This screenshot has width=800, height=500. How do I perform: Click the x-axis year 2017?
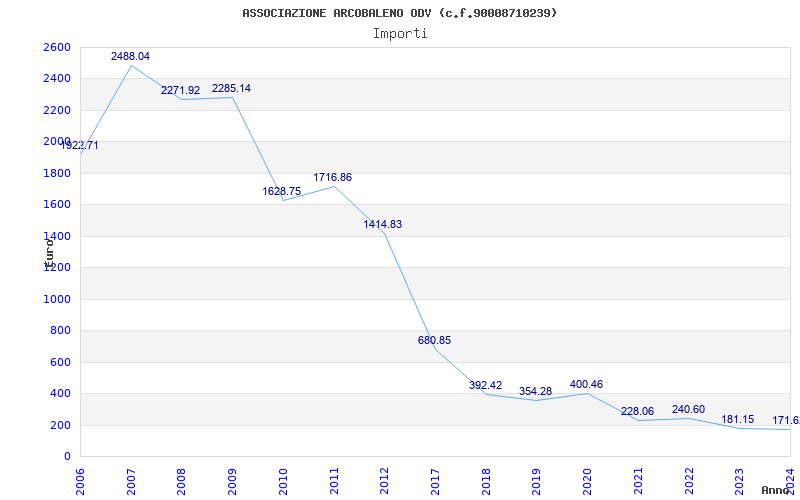pyautogui.click(x=435, y=482)
